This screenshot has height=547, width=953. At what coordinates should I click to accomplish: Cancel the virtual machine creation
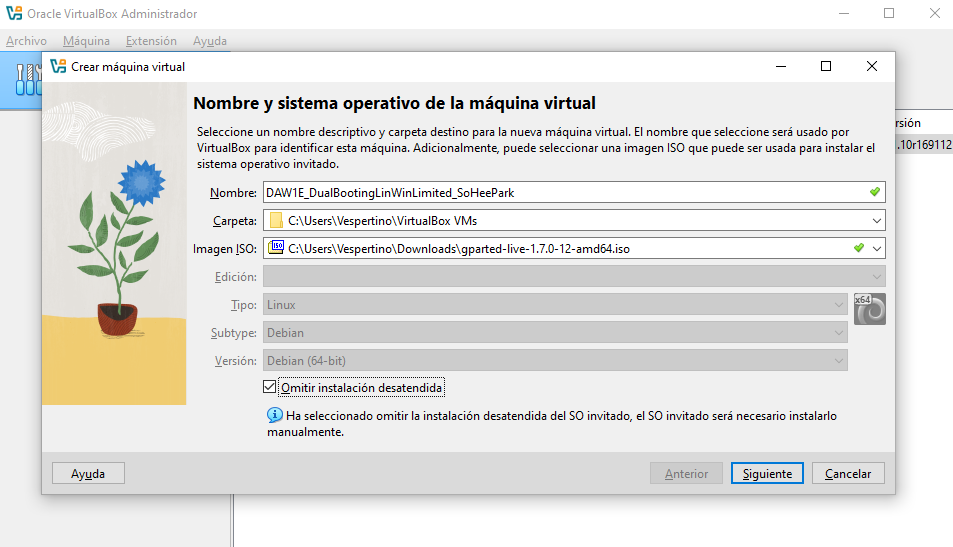tap(848, 473)
